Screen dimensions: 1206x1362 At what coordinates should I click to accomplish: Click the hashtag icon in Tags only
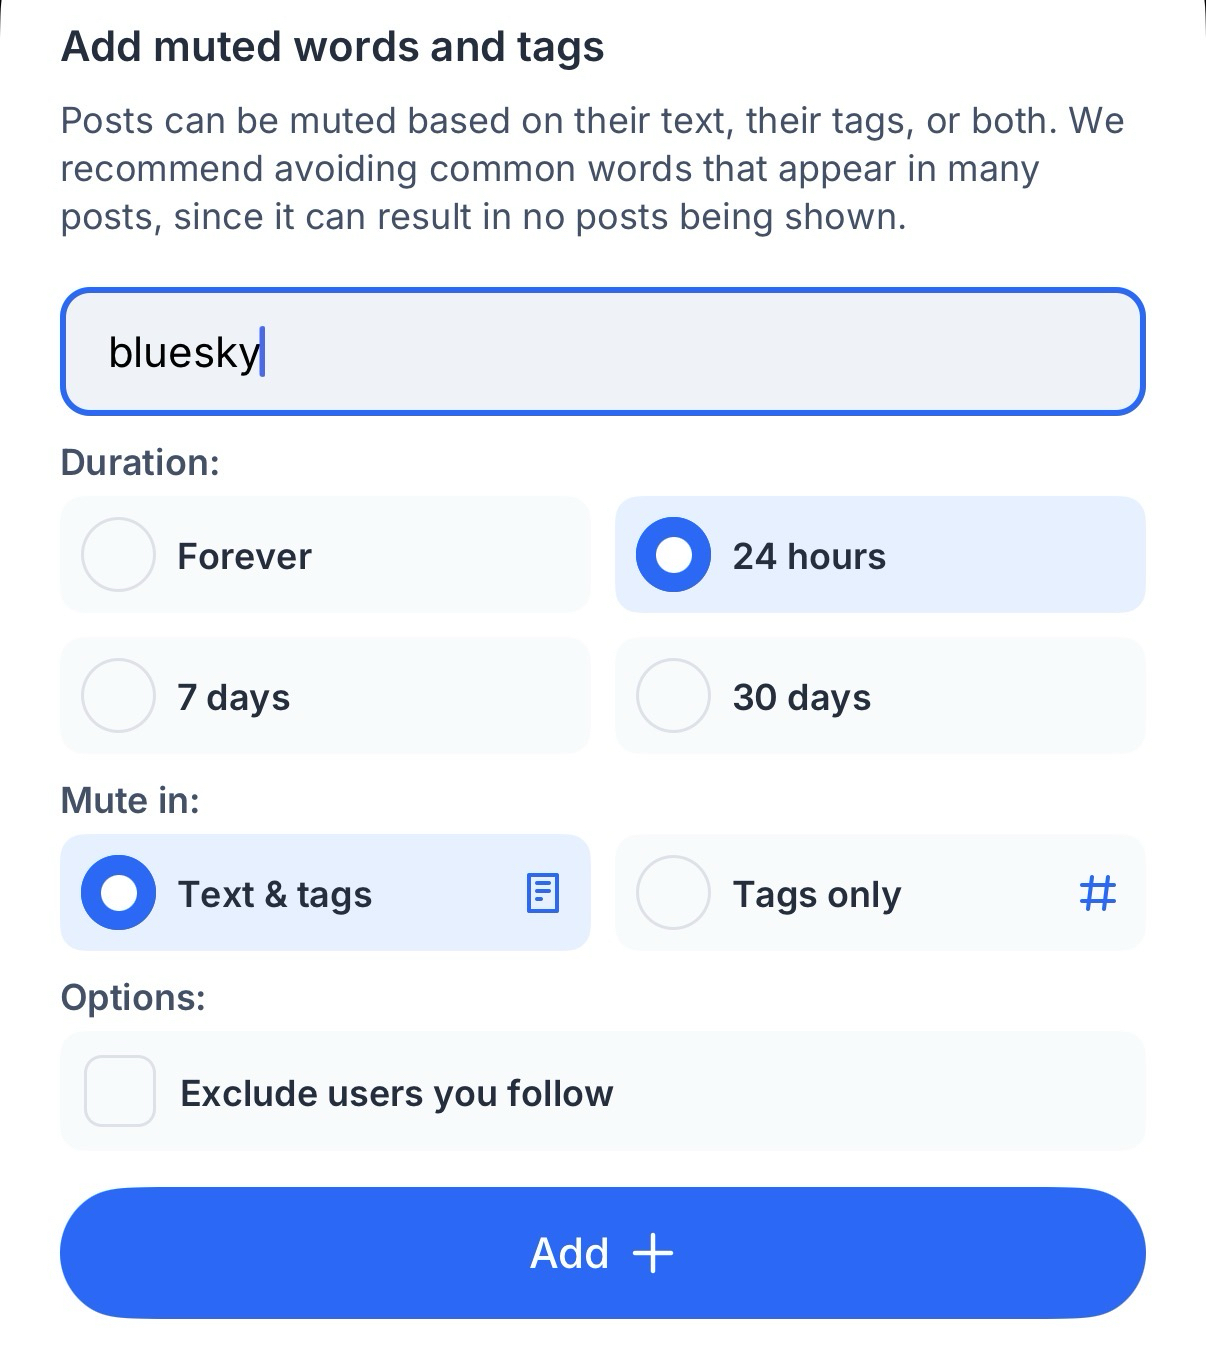[x=1097, y=892]
